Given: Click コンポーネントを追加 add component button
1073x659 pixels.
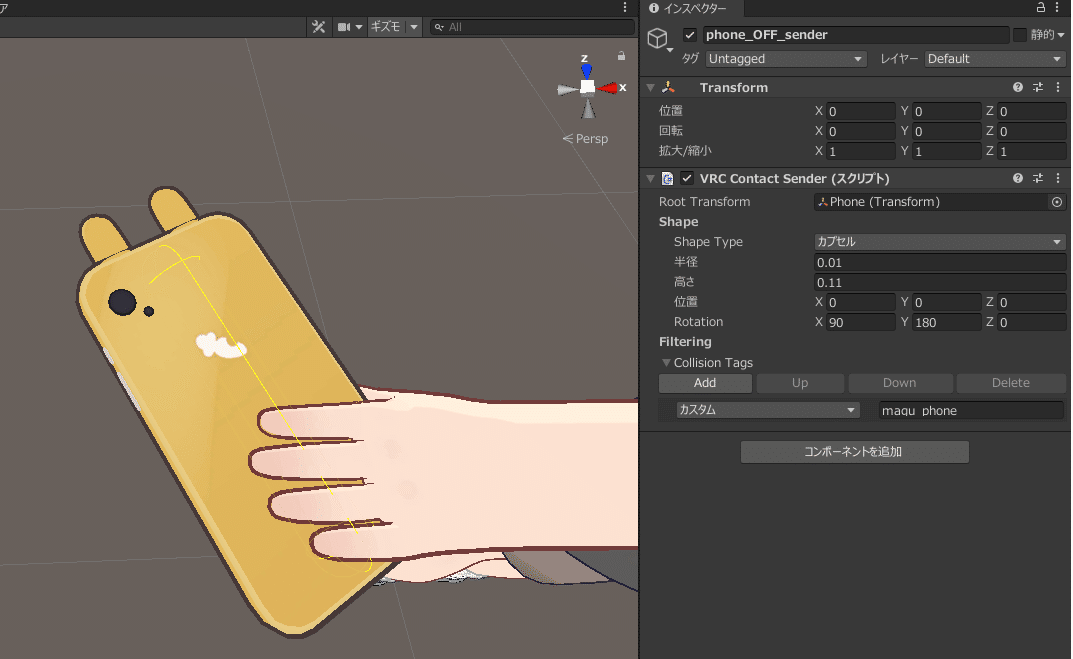Looking at the screenshot, I should click(854, 452).
